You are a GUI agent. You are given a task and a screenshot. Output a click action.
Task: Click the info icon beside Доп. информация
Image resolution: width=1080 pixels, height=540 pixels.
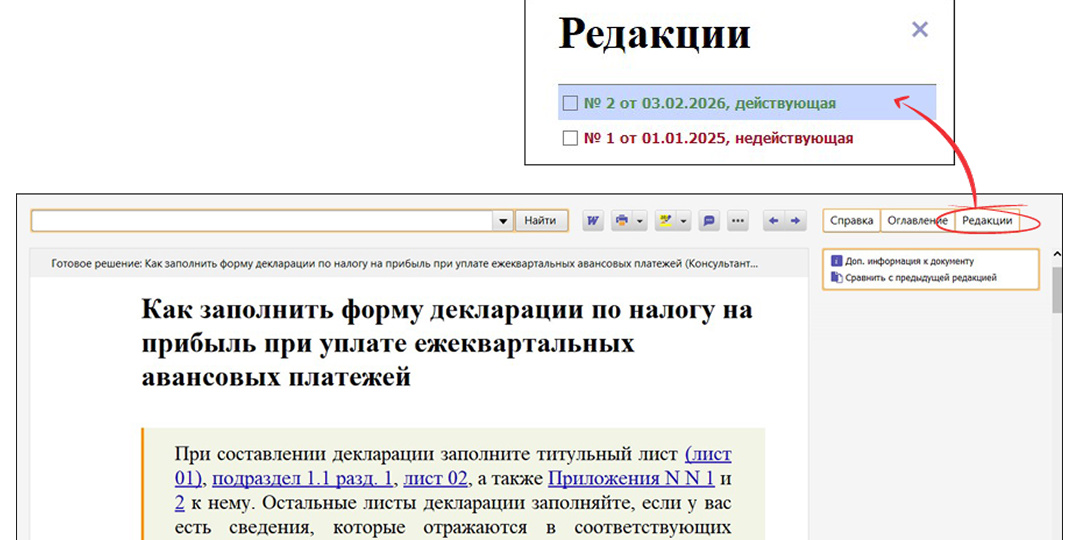tap(837, 261)
